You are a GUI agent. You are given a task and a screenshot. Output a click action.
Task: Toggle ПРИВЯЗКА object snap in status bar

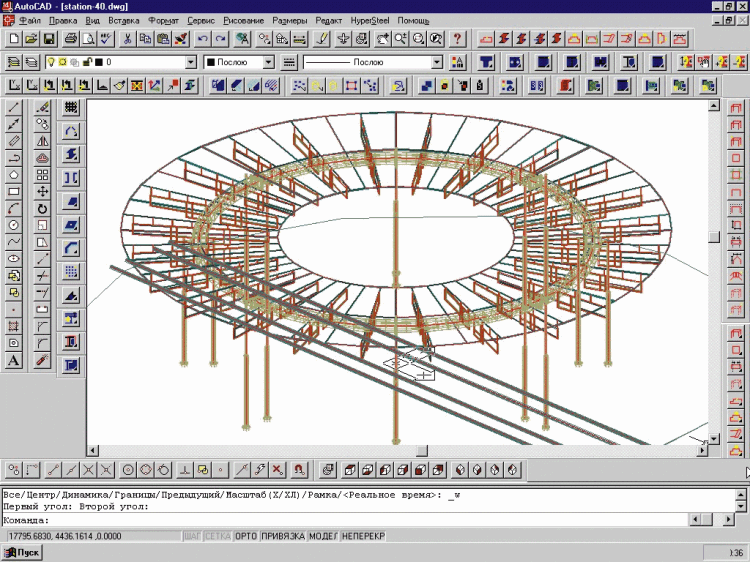tap(283, 537)
